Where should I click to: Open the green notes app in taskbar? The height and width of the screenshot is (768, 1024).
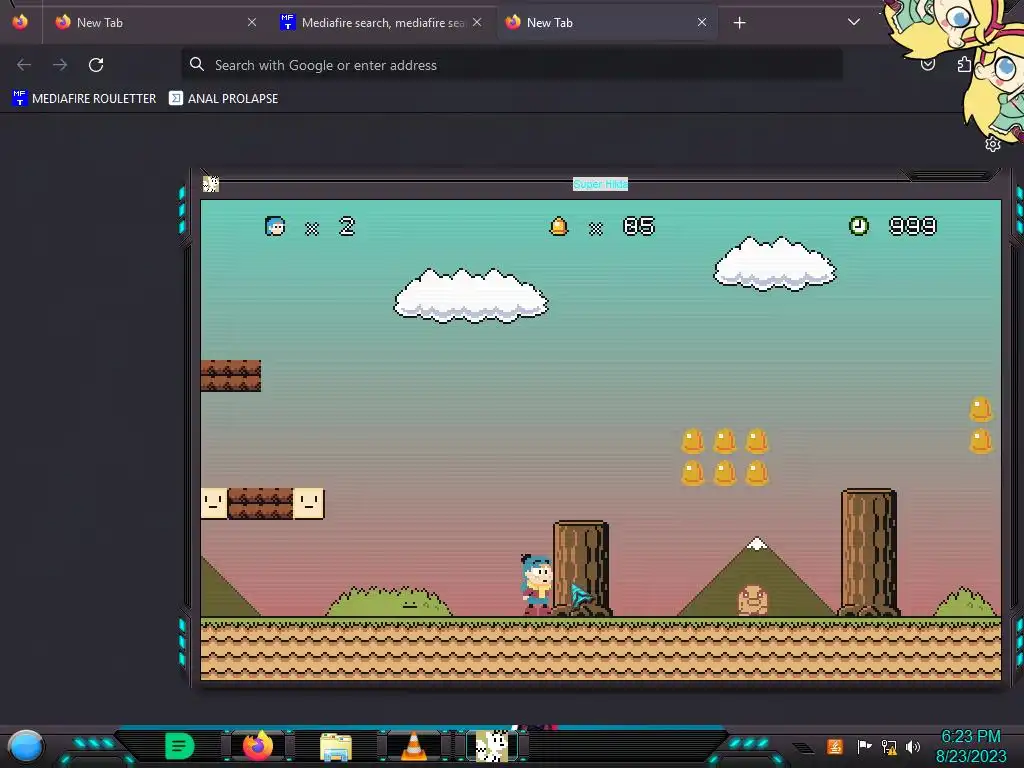click(x=180, y=746)
